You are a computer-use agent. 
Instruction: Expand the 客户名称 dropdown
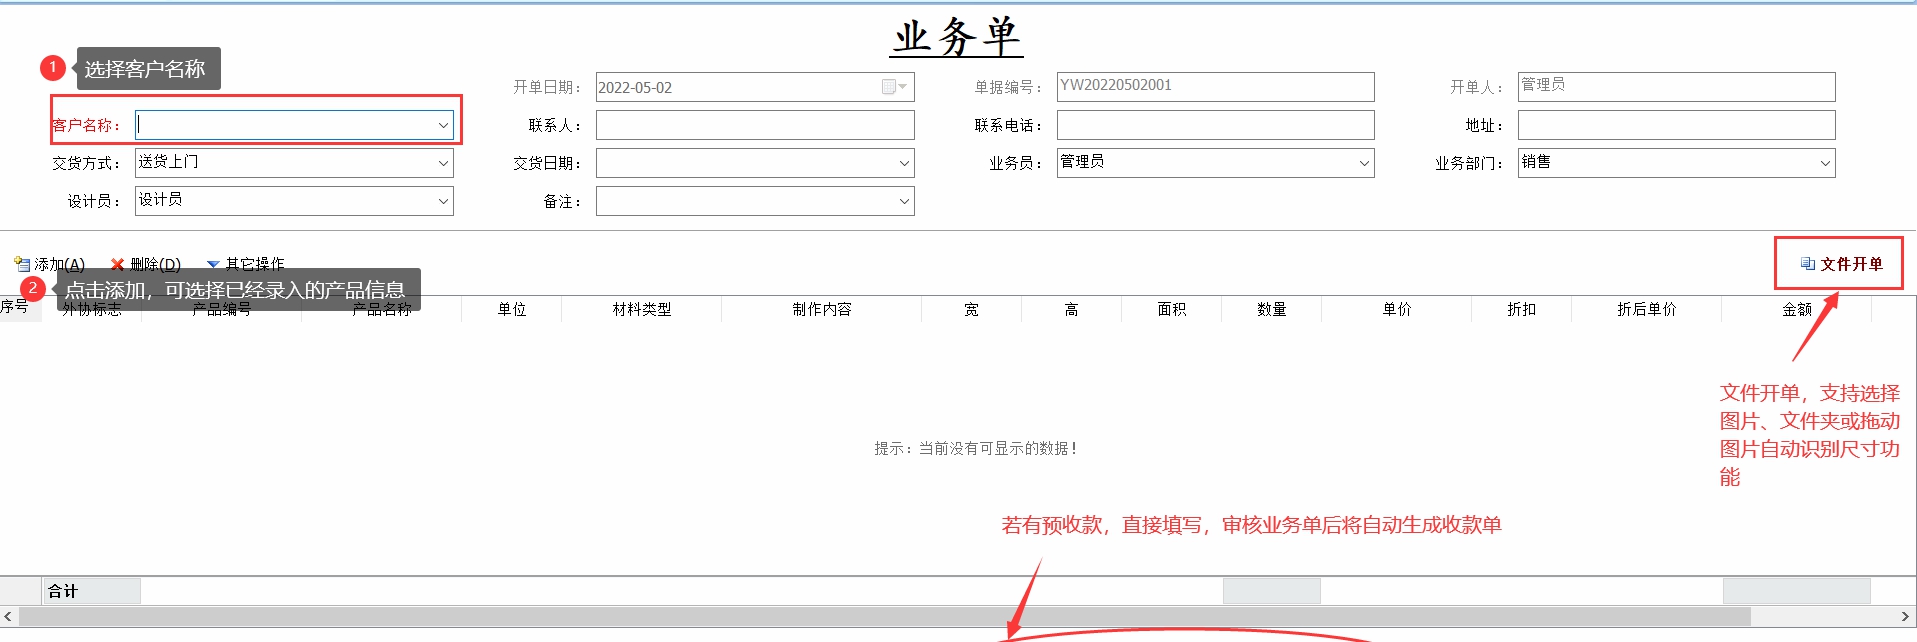pyautogui.click(x=443, y=125)
